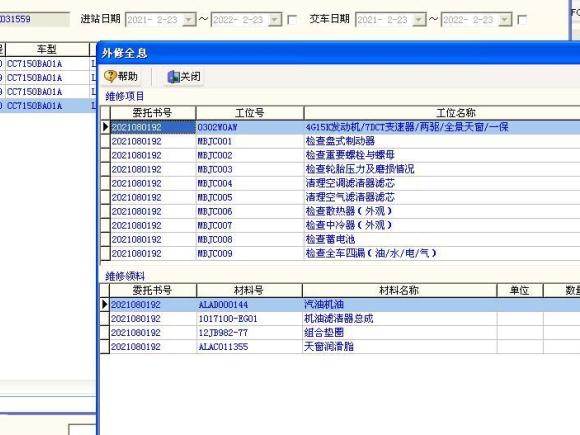Click the 单位 column header
Image resolution: width=580 pixels, height=435 pixels.
(x=520, y=290)
